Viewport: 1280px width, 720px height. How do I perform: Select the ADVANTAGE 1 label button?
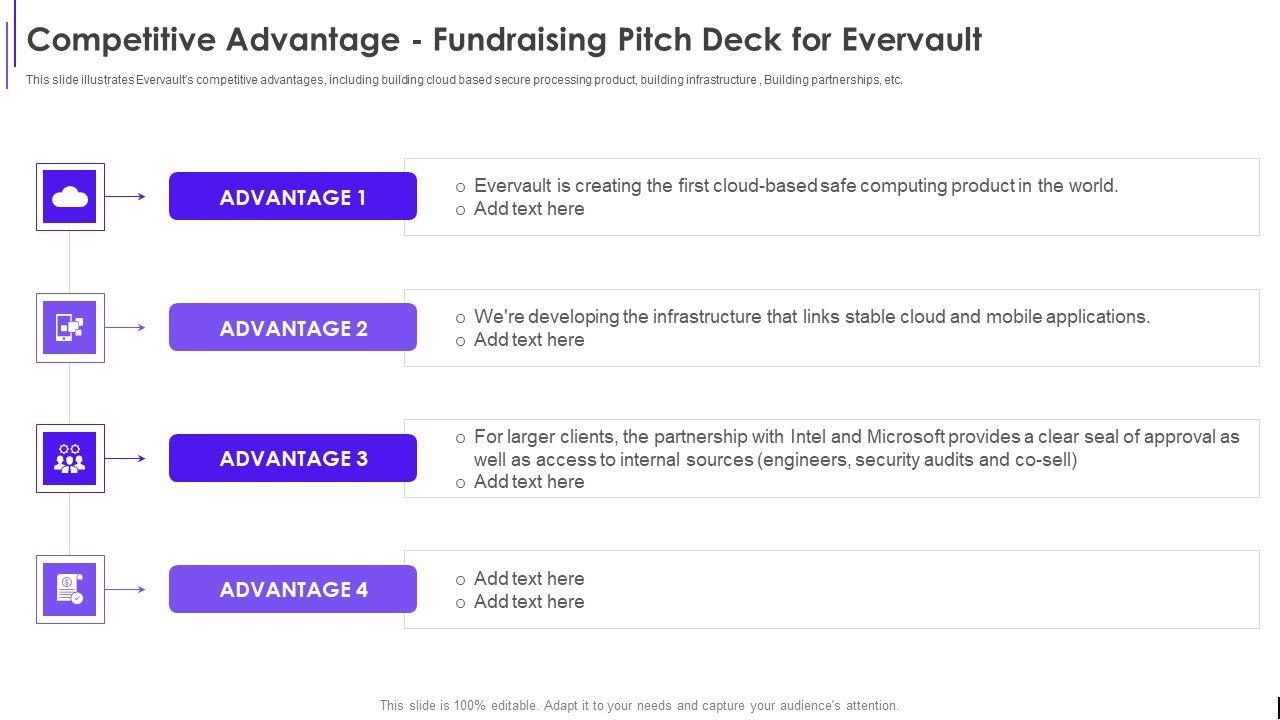[x=293, y=197]
